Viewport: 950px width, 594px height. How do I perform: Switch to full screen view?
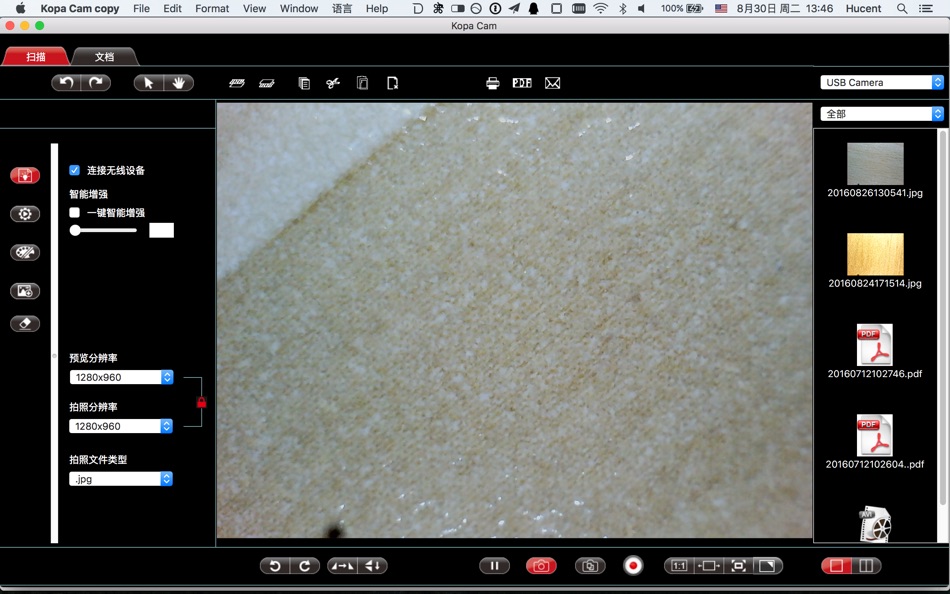[768, 566]
